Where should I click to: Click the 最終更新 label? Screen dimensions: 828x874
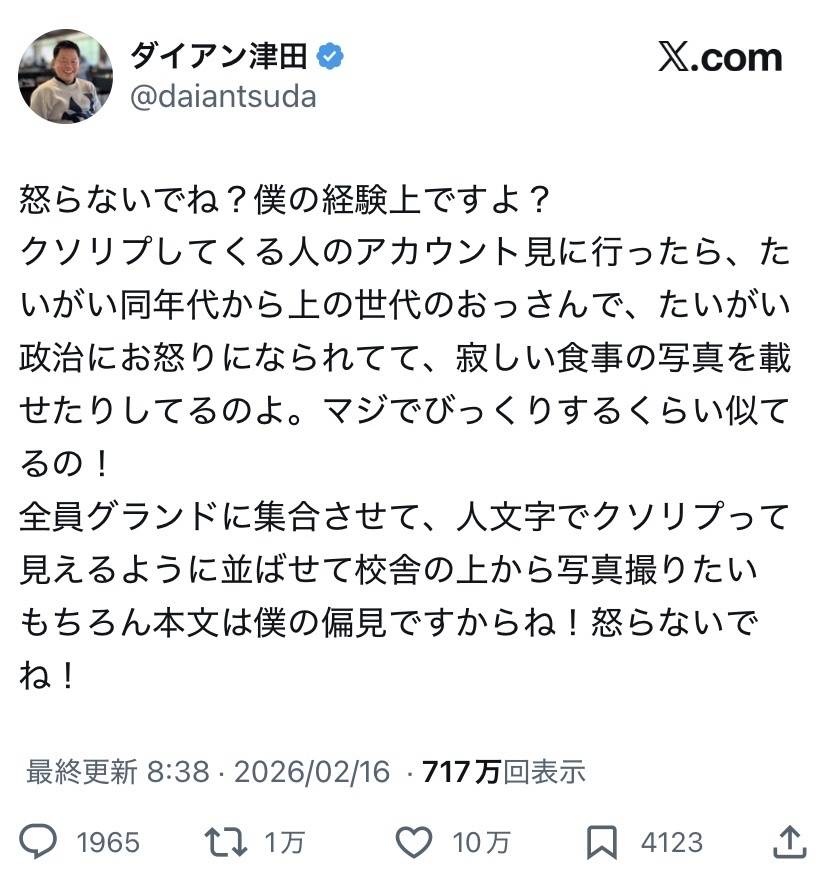click(x=81, y=771)
